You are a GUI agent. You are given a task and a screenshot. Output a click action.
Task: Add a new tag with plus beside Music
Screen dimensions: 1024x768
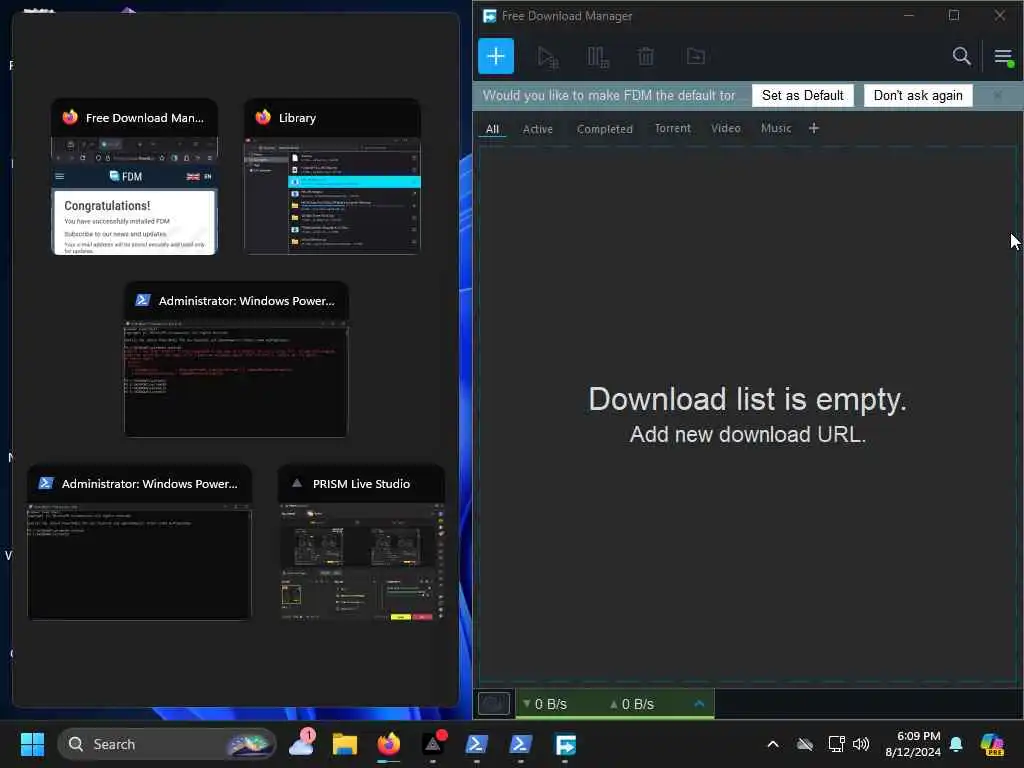pos(814,129)
